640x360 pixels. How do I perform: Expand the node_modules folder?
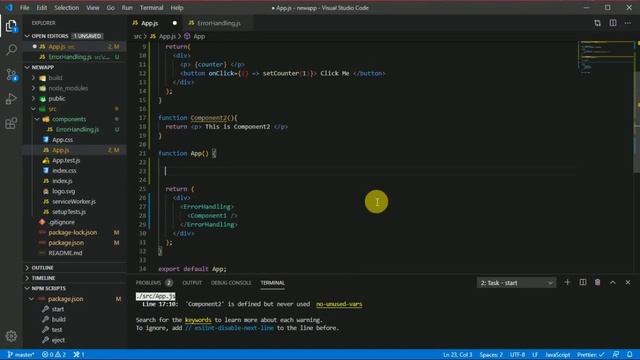click(68, 88)
